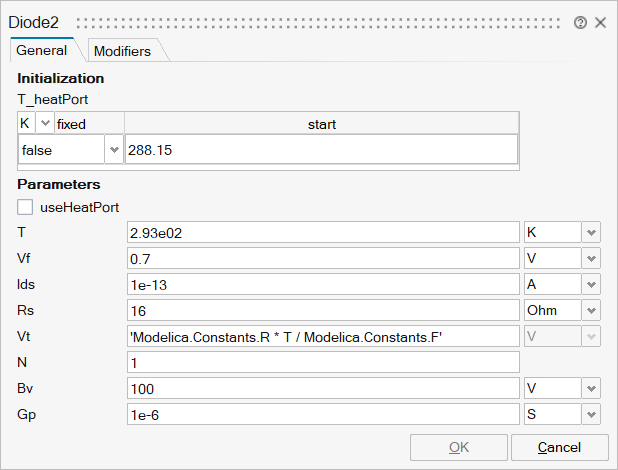Expand the fixed false dropdown
The height and width of the screenshot is (470, 618).
(x=113, y=150)
